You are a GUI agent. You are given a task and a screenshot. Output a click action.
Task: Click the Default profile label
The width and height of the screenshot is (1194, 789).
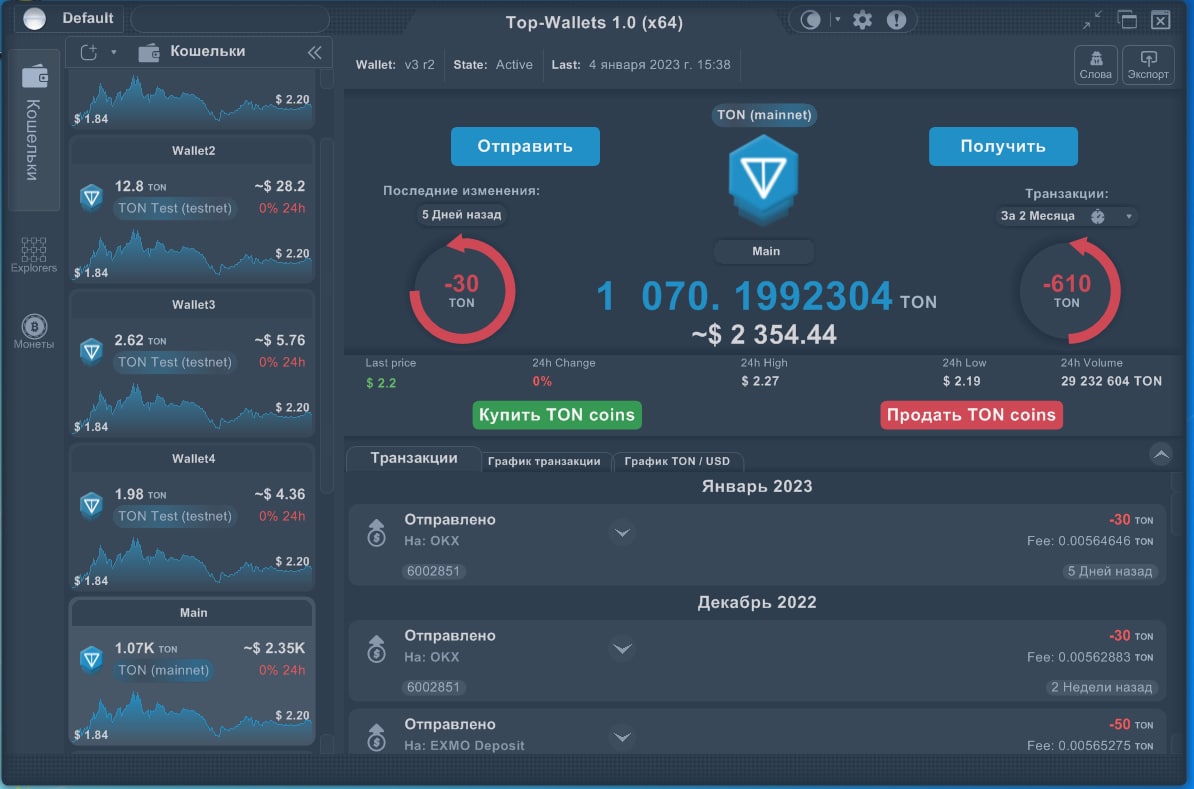tap(88, 18)
